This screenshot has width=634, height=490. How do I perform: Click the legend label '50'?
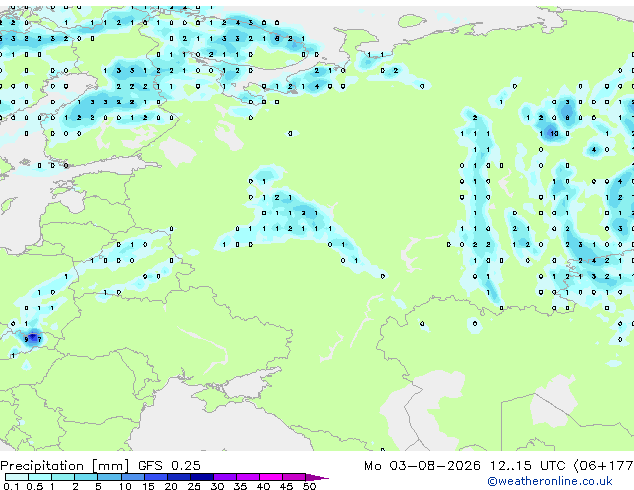click(x=309, y=486)
